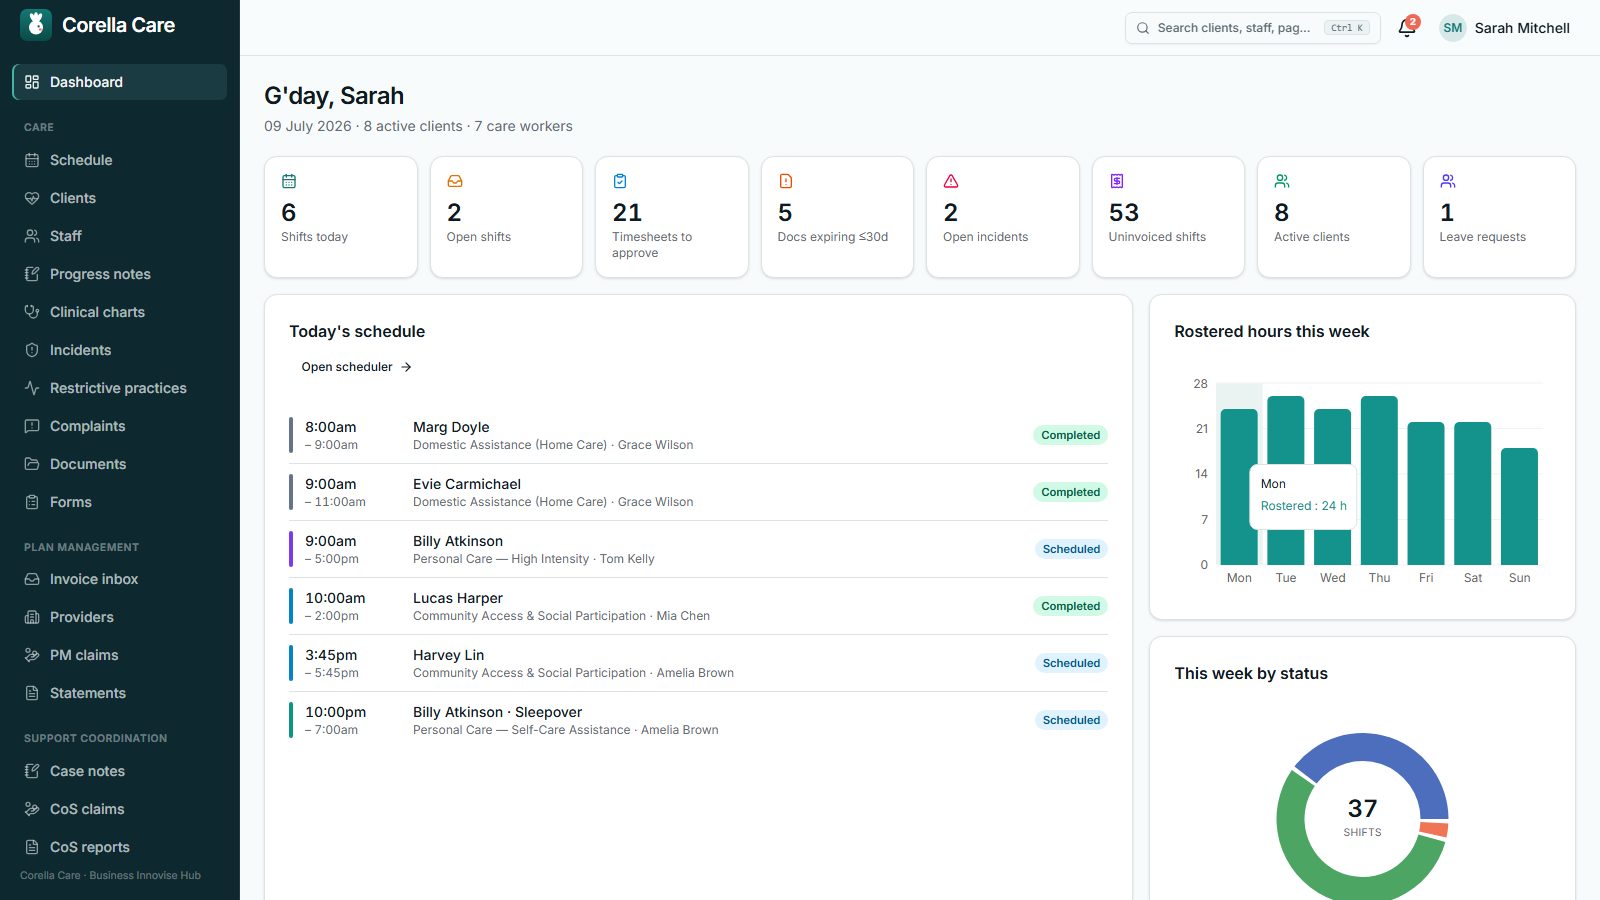Open CoS reports page
The width and height of the screenshot is (1600, 900).
pos(120,847)
